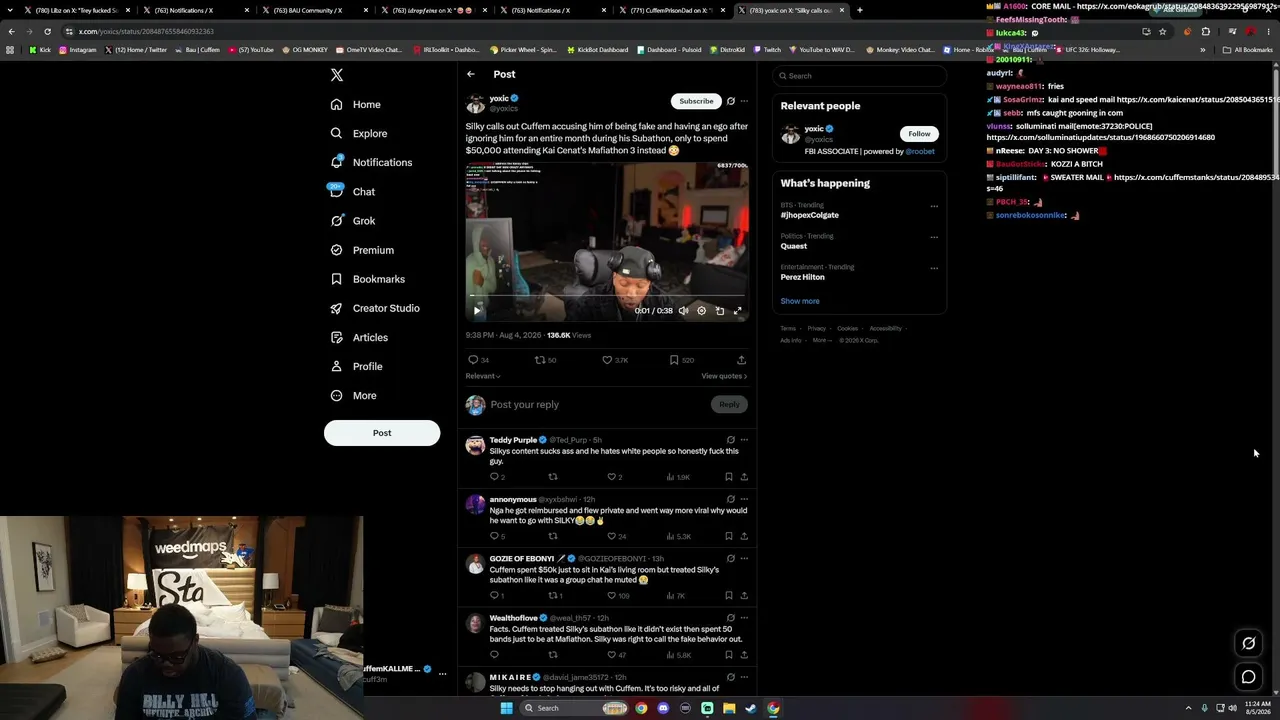The height and width of the screenshot is (720, 1280).
Task: Toggle picture-in-picture on the video player
Action: point(720,311)
